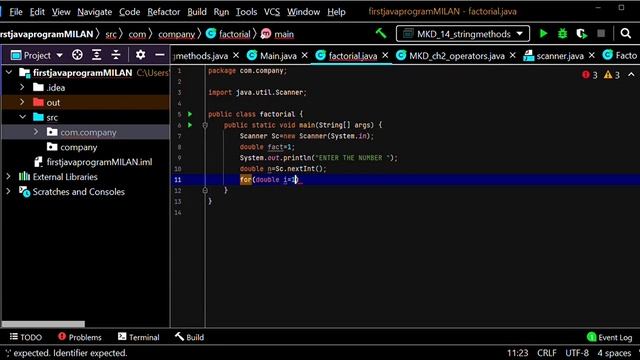The image size is (640, 360).
Task: Expand the out folder
Action: [x=22, y=102]
